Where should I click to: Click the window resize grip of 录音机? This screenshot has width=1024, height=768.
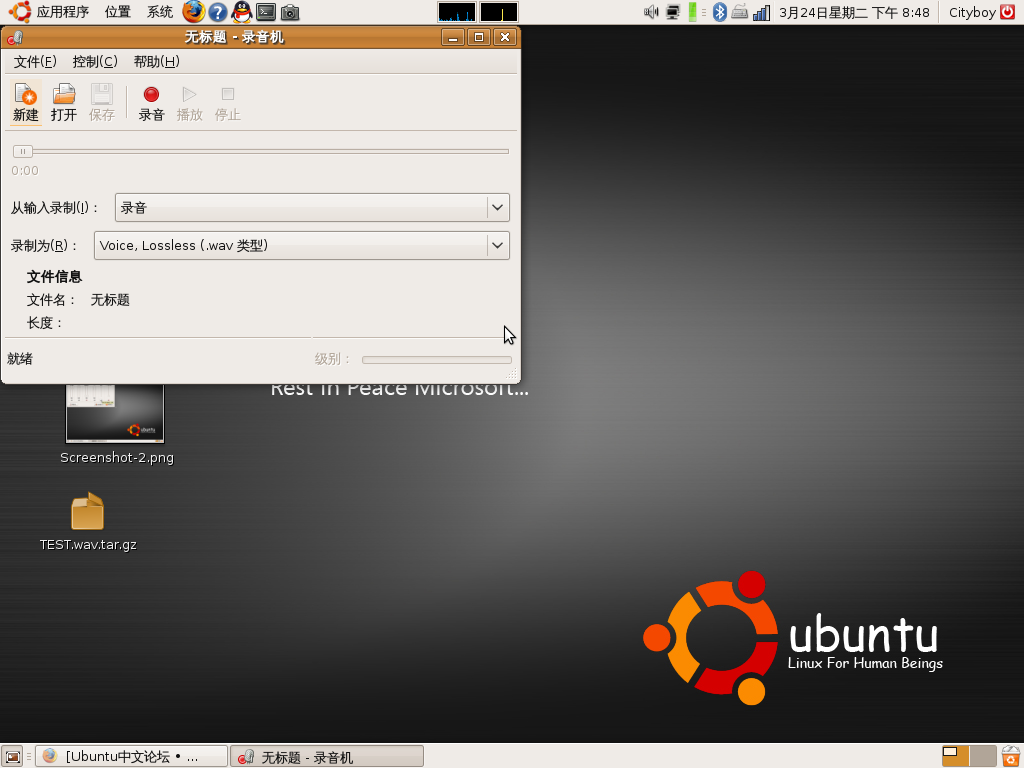click(x=512, y=375)
